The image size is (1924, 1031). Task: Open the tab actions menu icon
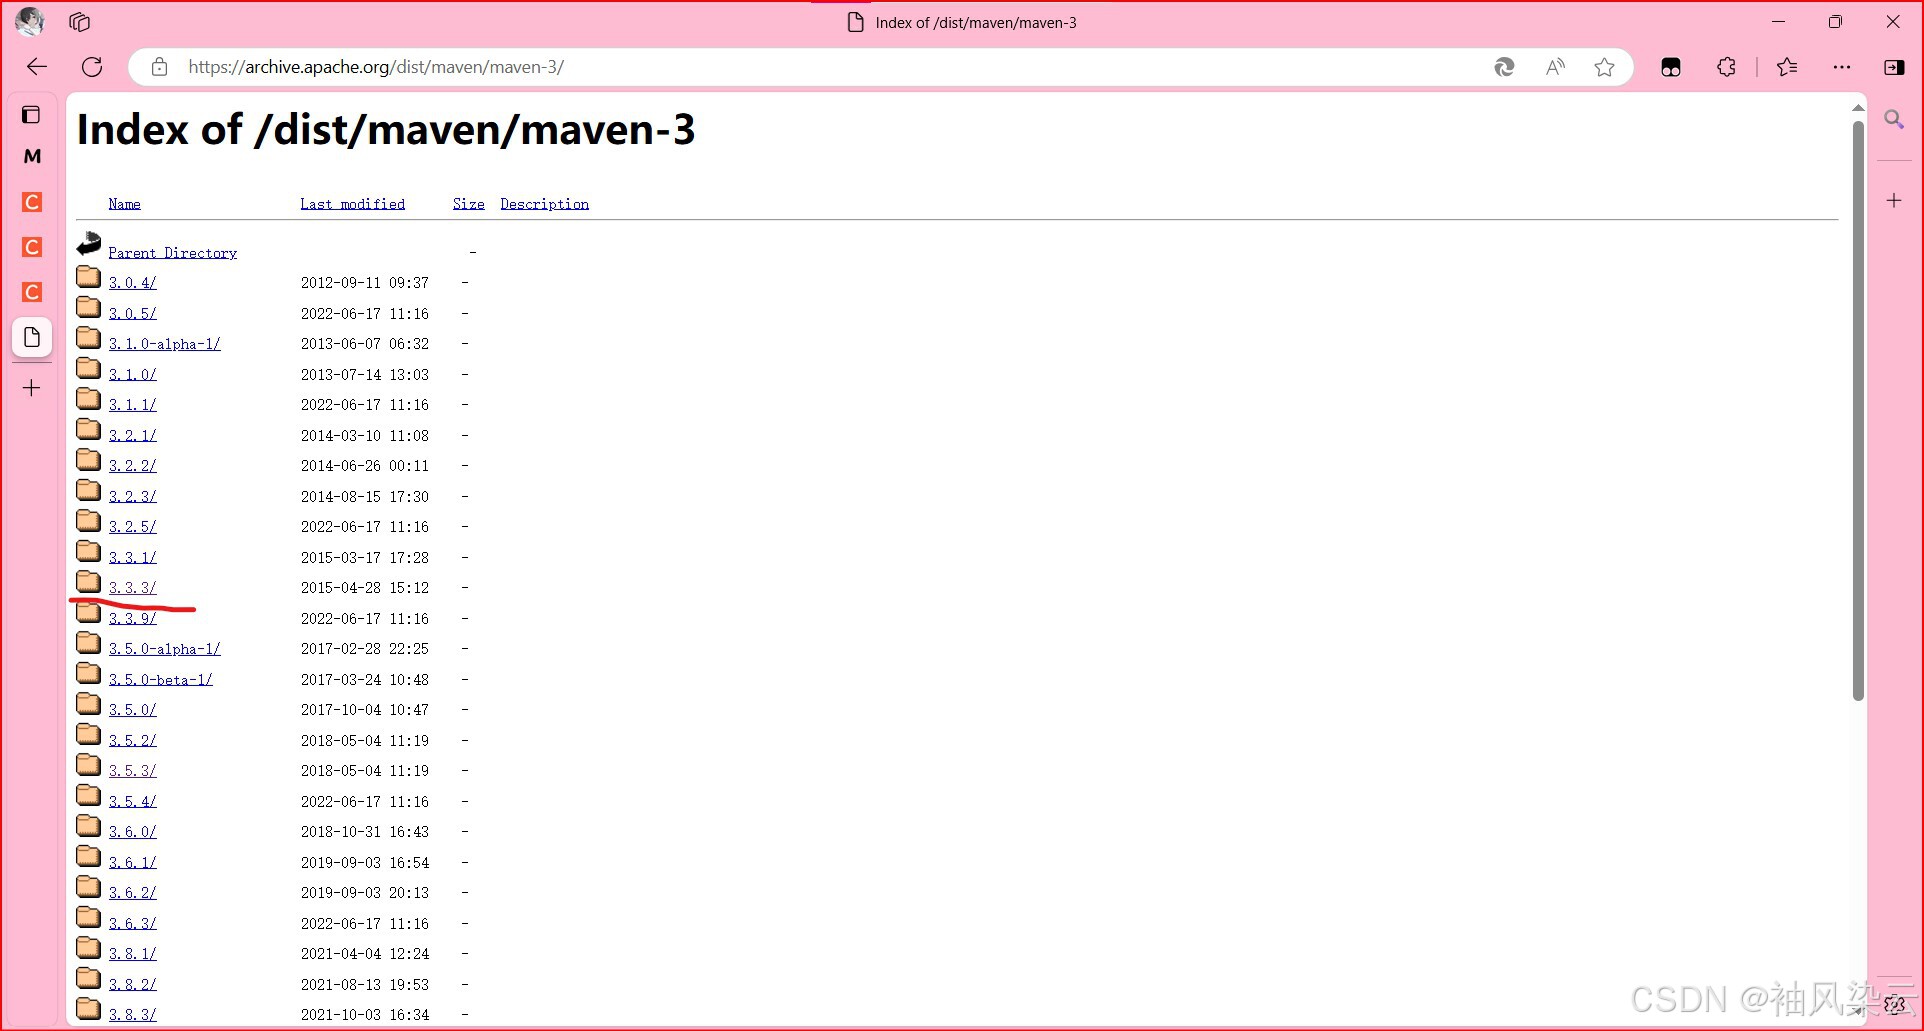coord(31,115)
